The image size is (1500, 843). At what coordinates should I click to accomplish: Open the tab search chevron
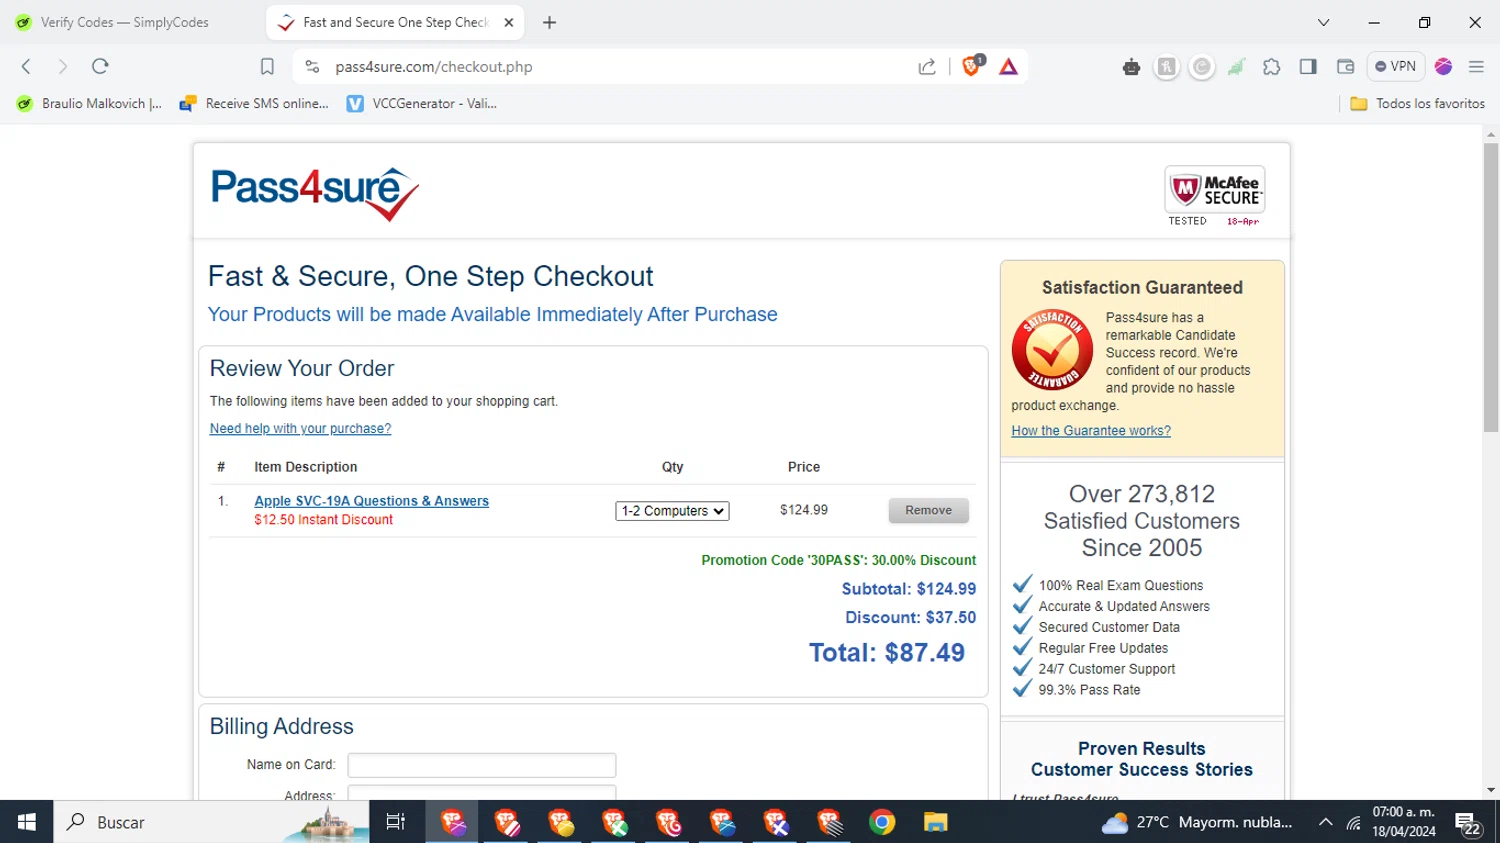(1323, 22)
